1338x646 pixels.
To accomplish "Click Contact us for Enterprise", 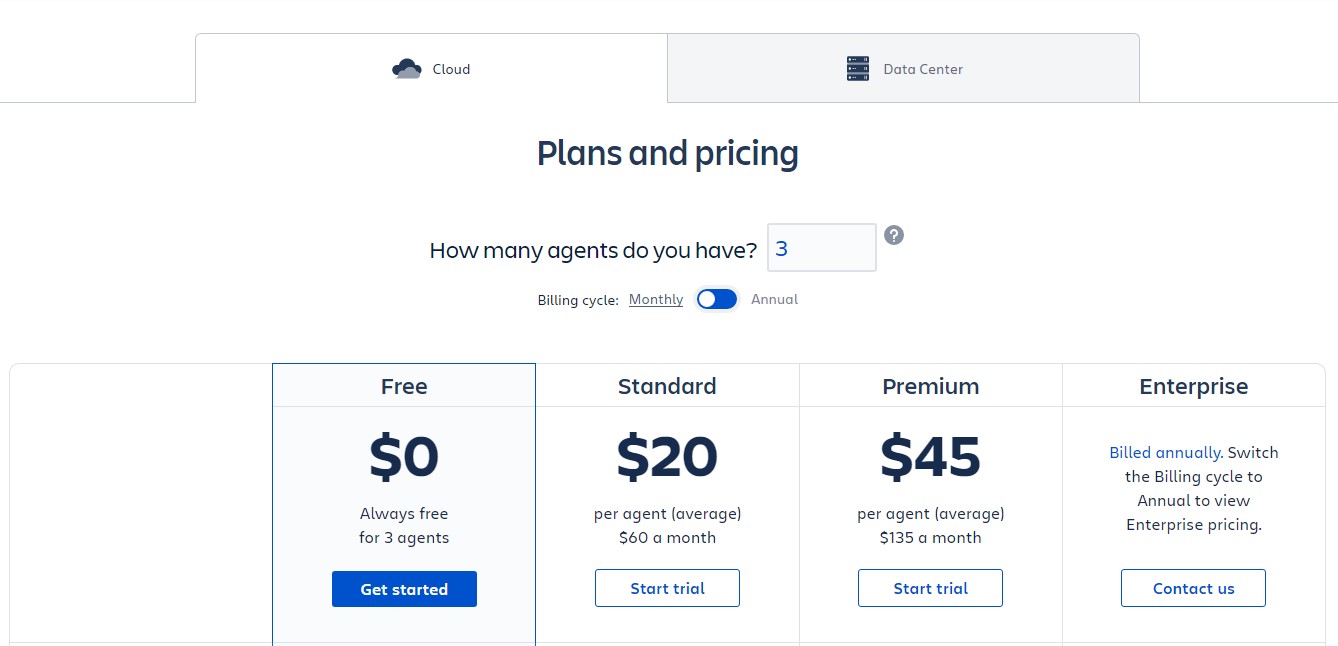I will [x=1193, y=588].
